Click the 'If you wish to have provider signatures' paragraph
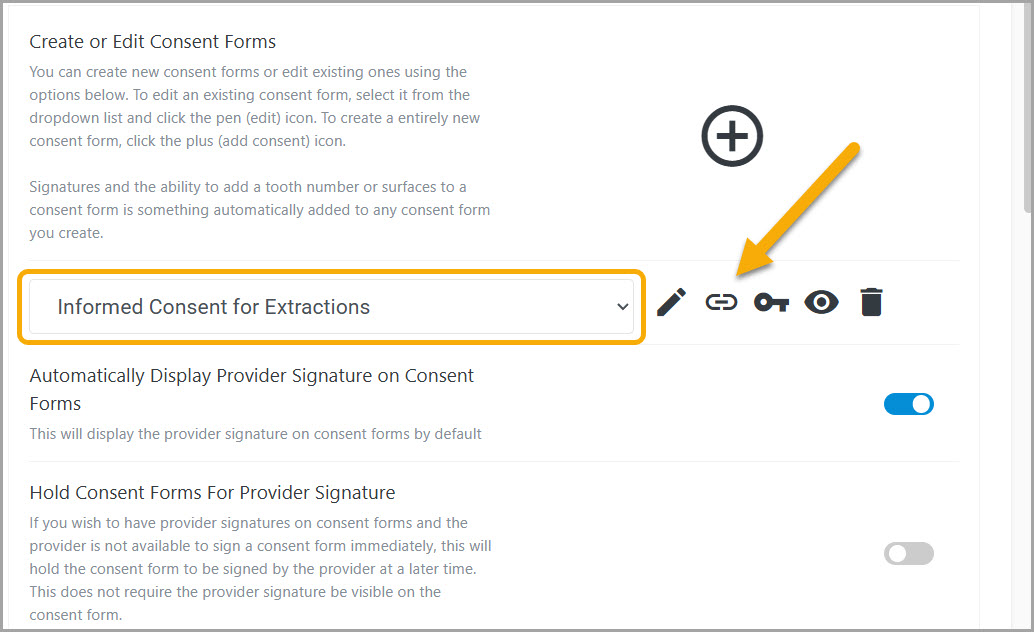1034x632 pixels. click(x=260, y=568)
